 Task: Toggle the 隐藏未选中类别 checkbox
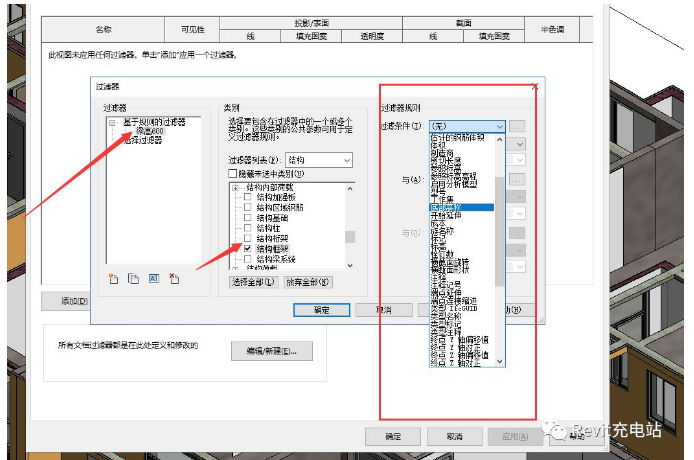coord(232,174)
